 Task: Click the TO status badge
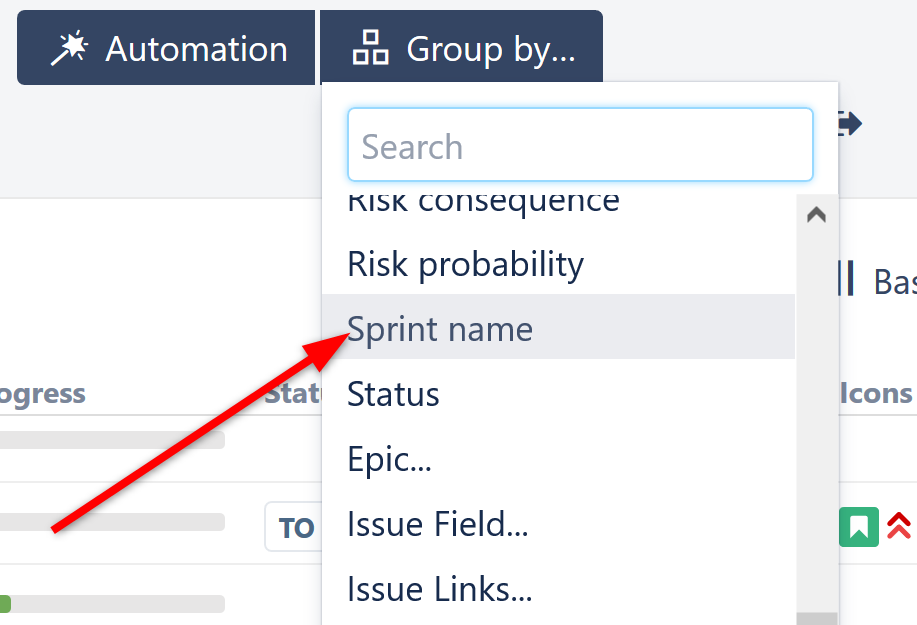(x=295, y=527)
